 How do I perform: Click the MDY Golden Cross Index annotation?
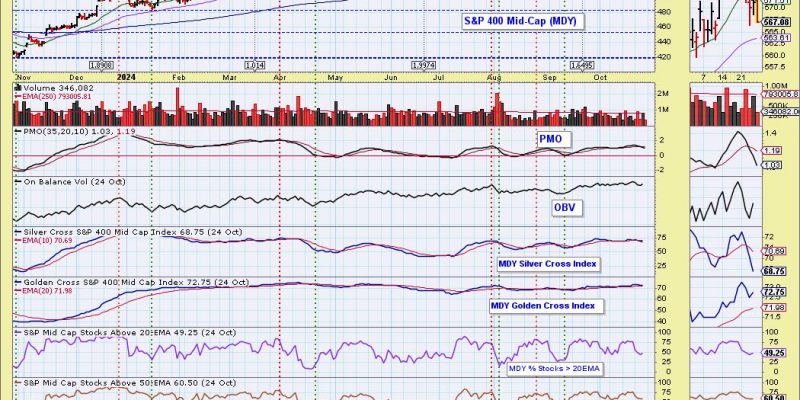tap(546, 306)
